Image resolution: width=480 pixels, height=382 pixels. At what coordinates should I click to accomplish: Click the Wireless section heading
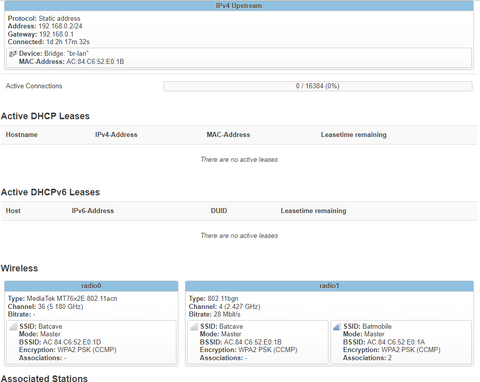click(x=19, y=268)
